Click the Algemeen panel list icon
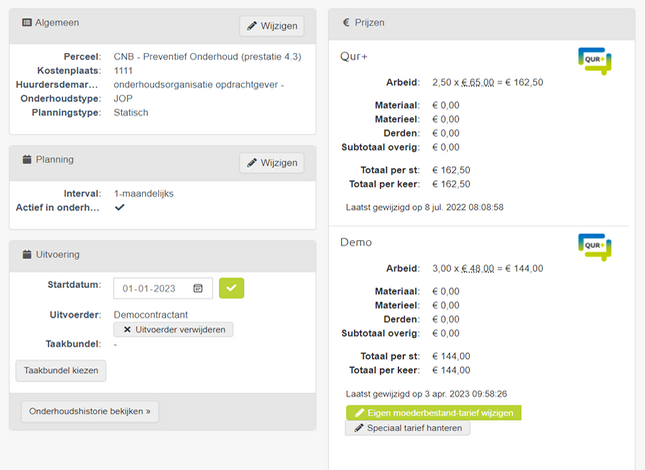Image resolution: width=645 pixels, height=470 pixels. pyautogui.click(x=26, y=23)
